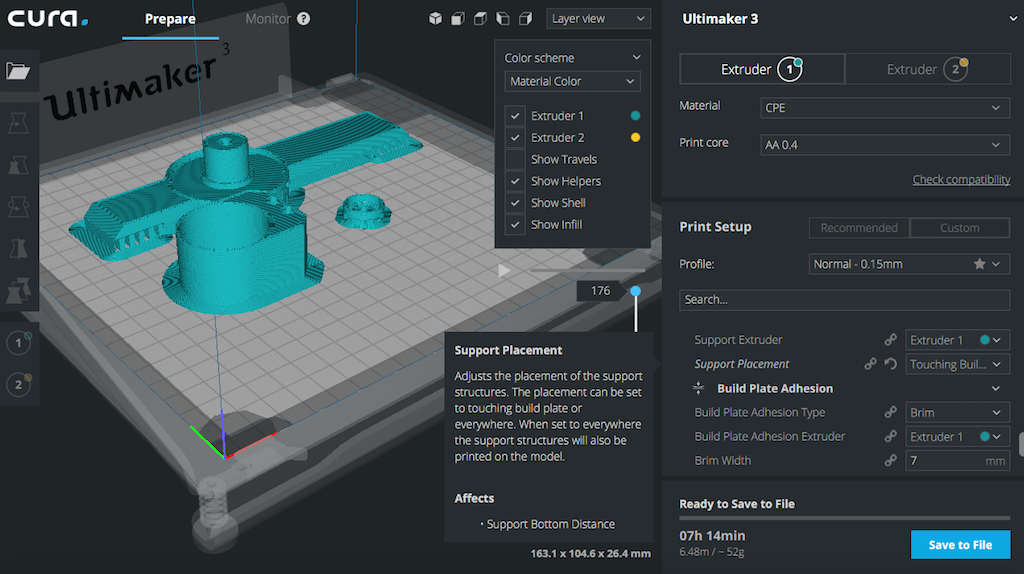Click the settings Search field
Image resolution: width=1024 pixels, height=574 pixels.
point(844,300)
